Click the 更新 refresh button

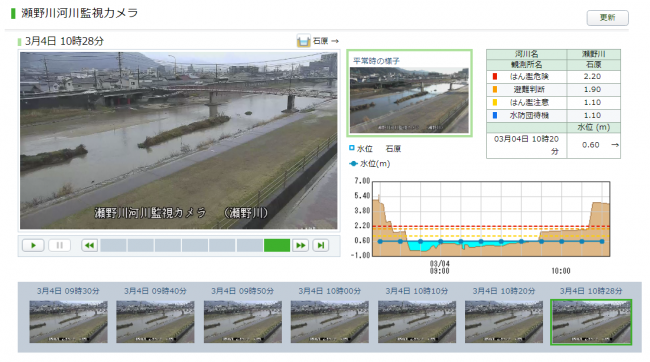(x=607, y=18)
